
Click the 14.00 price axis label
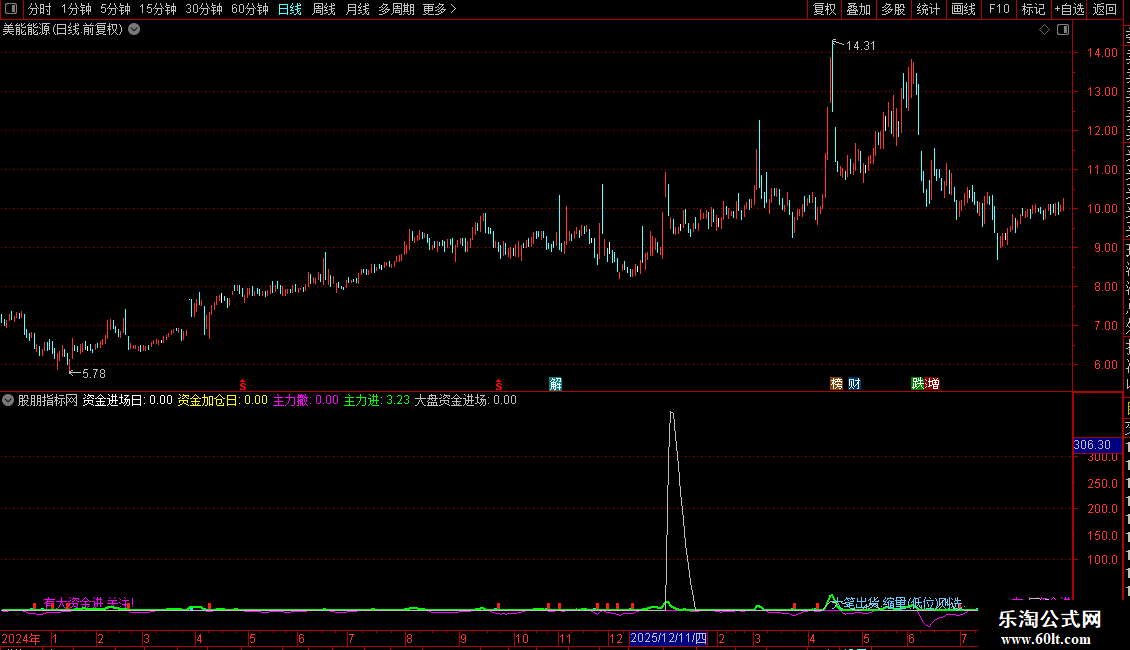tap(1103, 53)
